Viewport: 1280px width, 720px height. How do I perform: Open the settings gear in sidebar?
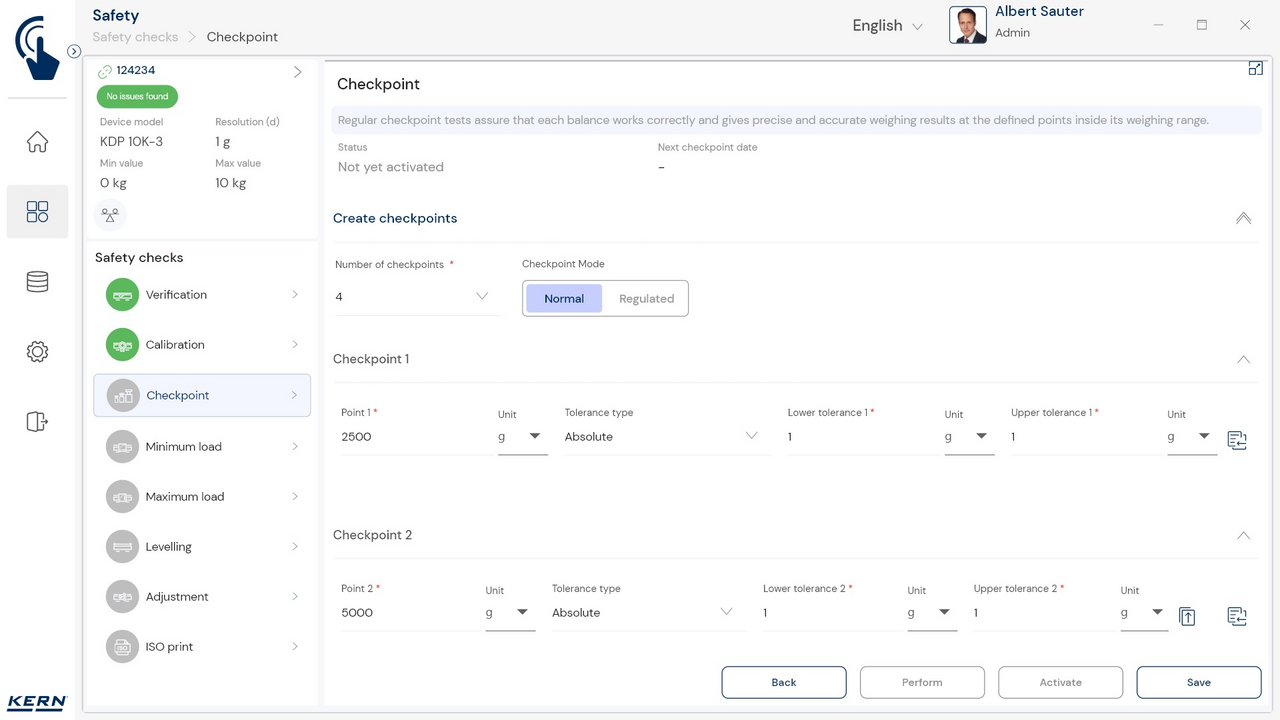pyautogui.click(x=37, y=352)
